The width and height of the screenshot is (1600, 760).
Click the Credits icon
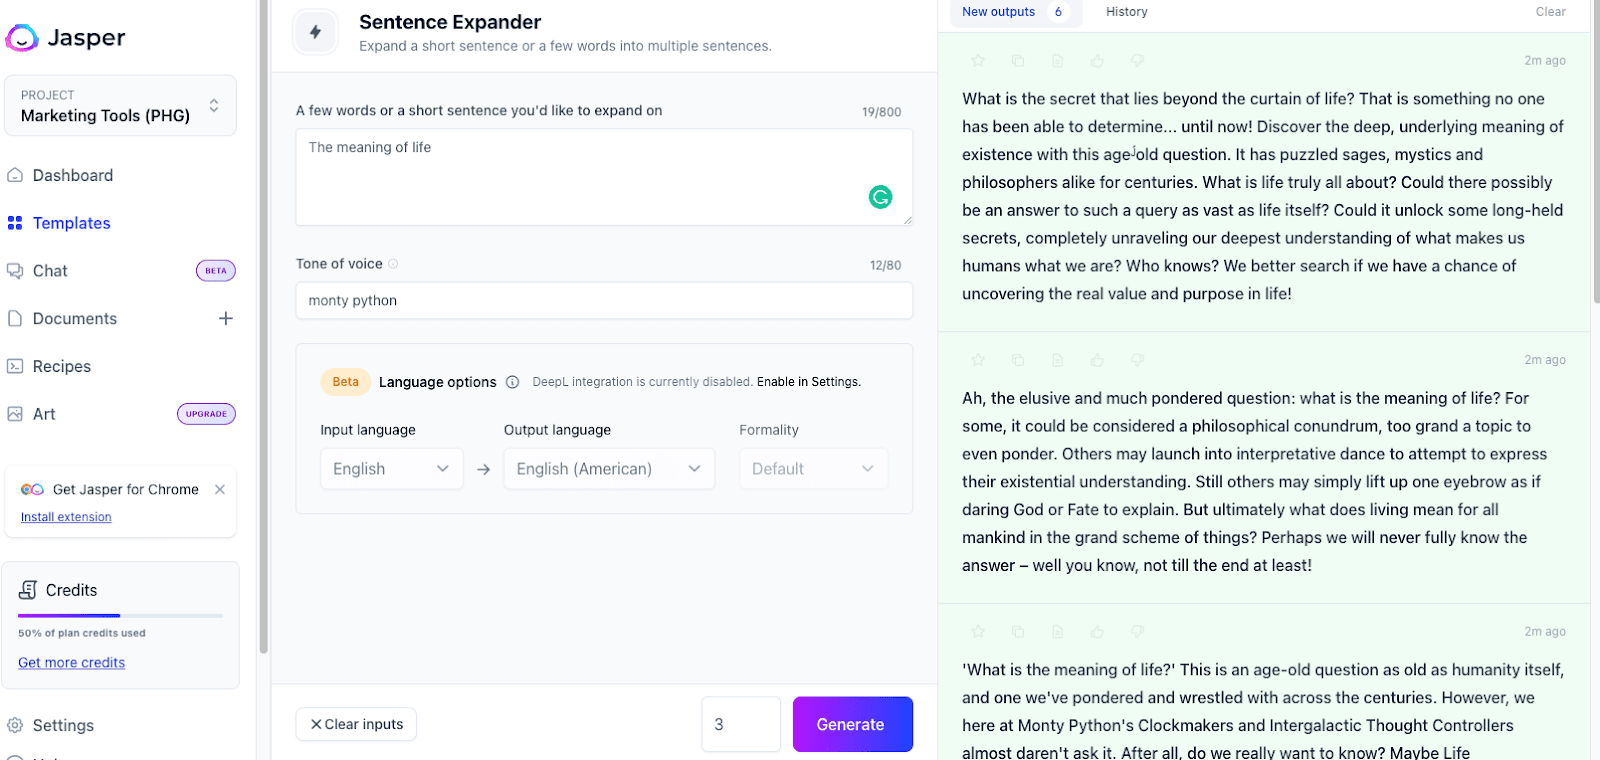pyautogui.click(x=28, y=590)
